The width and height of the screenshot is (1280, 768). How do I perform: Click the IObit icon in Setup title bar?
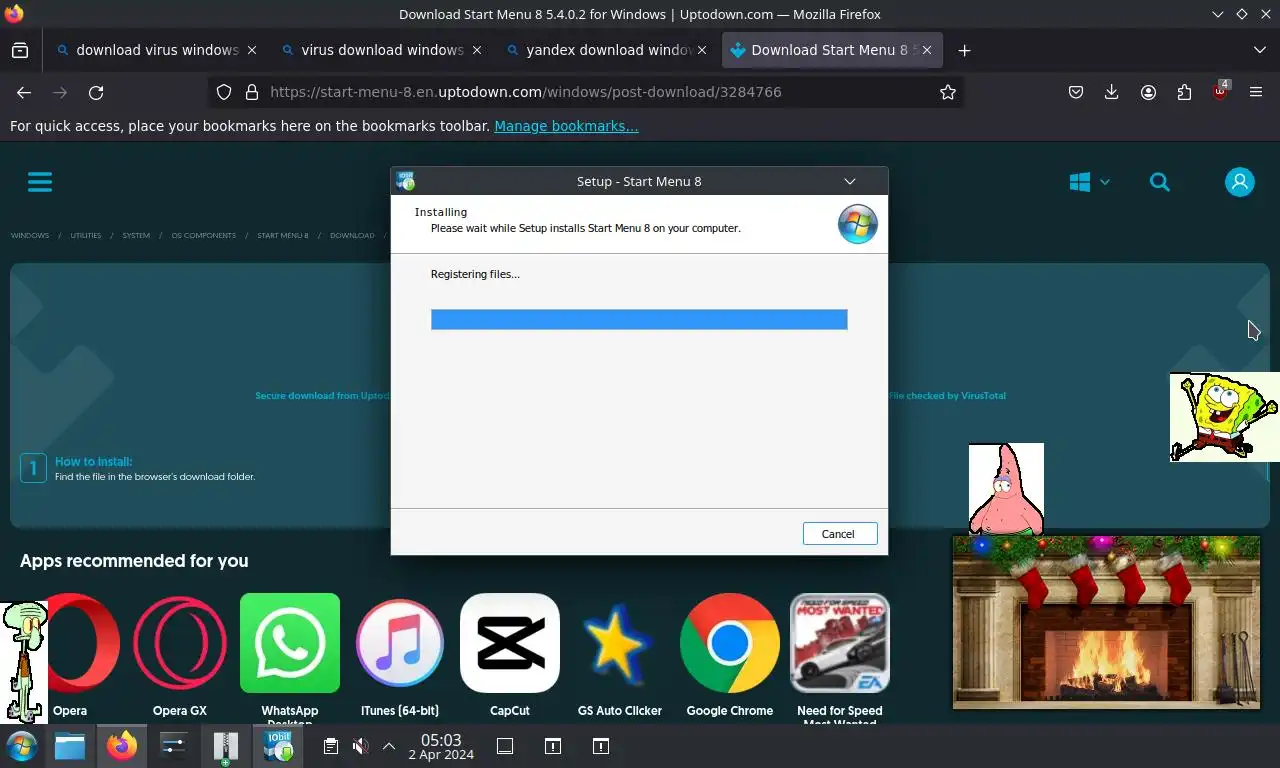pos(405,181)
